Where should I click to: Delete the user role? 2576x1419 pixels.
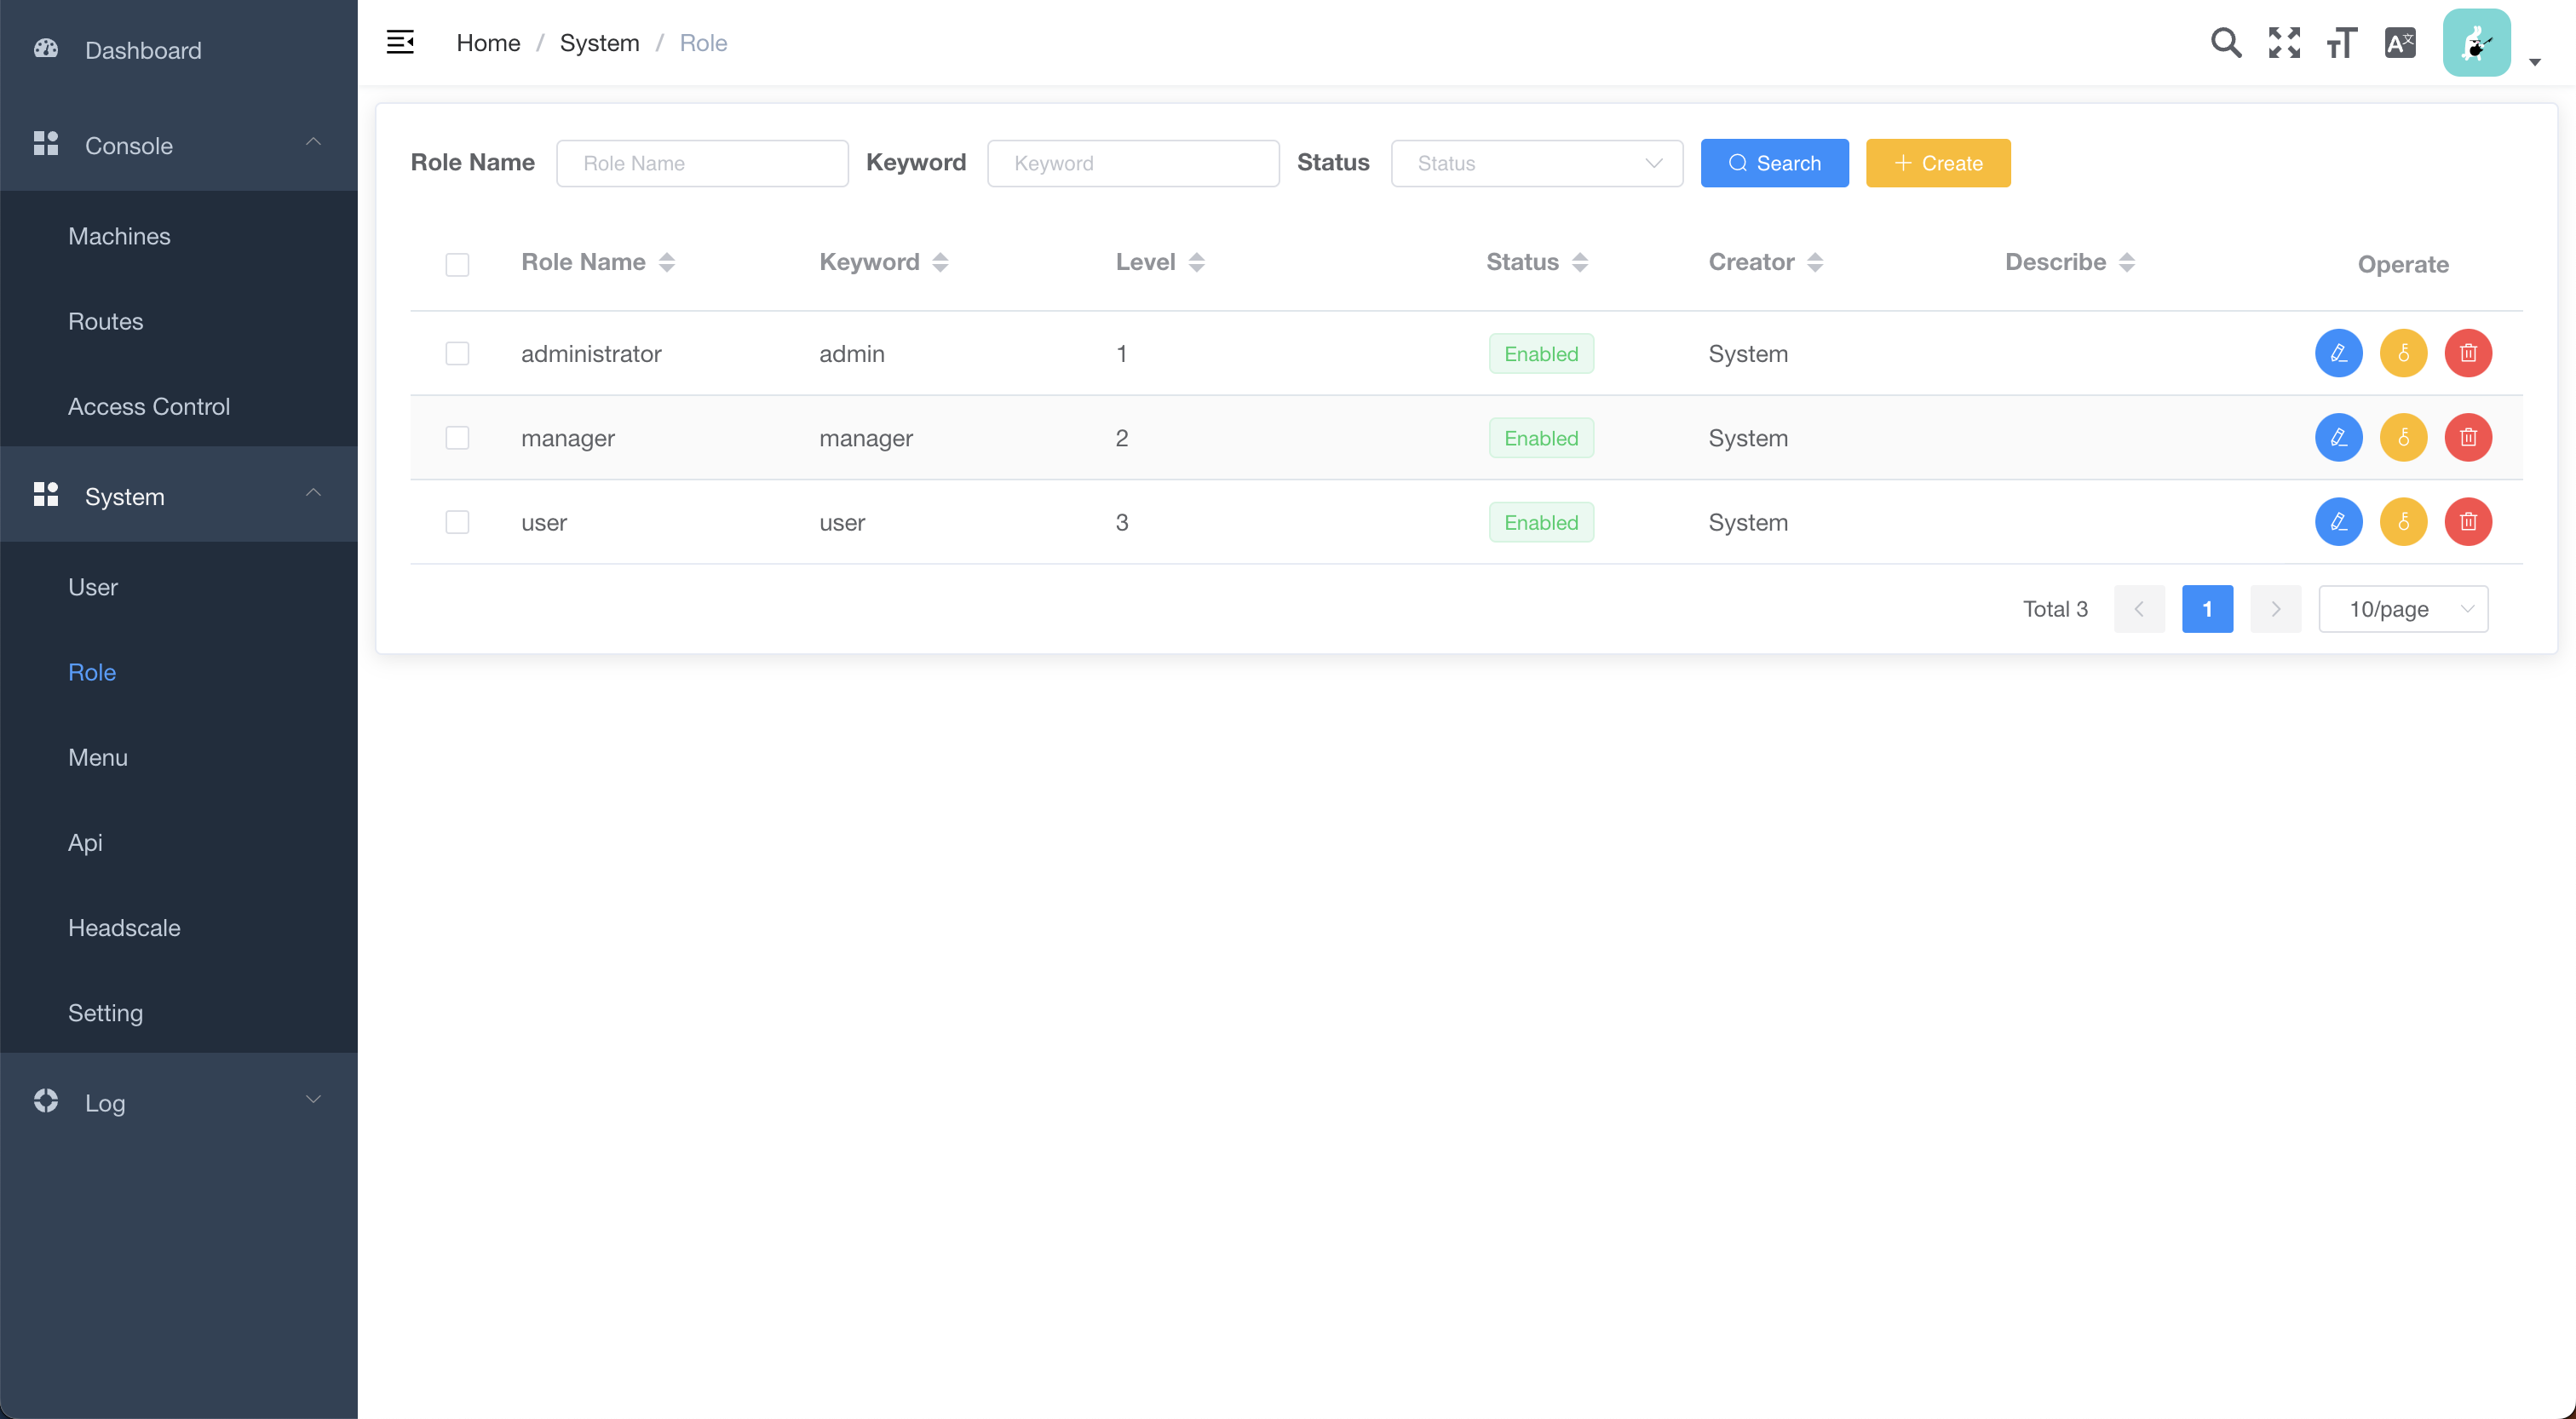2467,522
